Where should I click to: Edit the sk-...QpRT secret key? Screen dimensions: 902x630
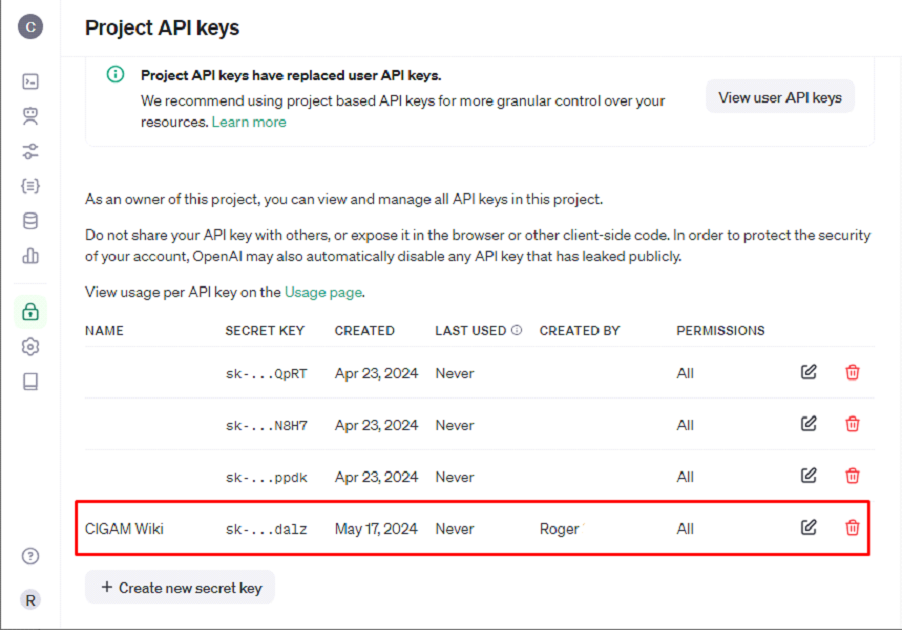[x=809, y=372]
